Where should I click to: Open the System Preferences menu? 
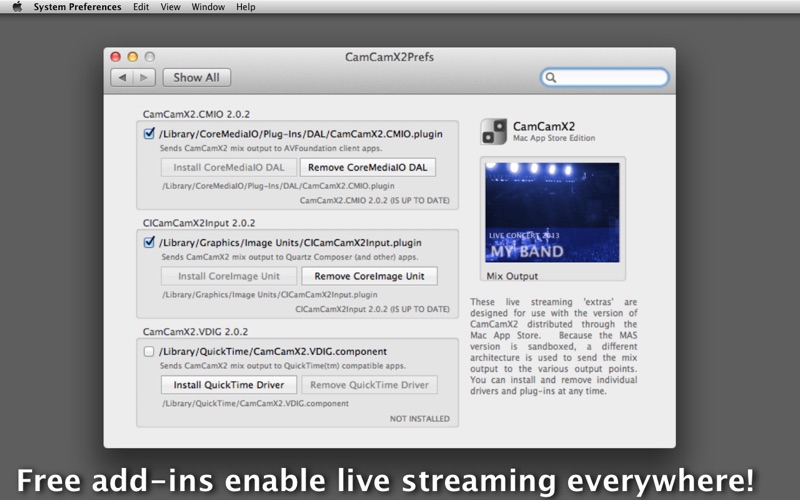pyautogui.click(x=77, y=7)
